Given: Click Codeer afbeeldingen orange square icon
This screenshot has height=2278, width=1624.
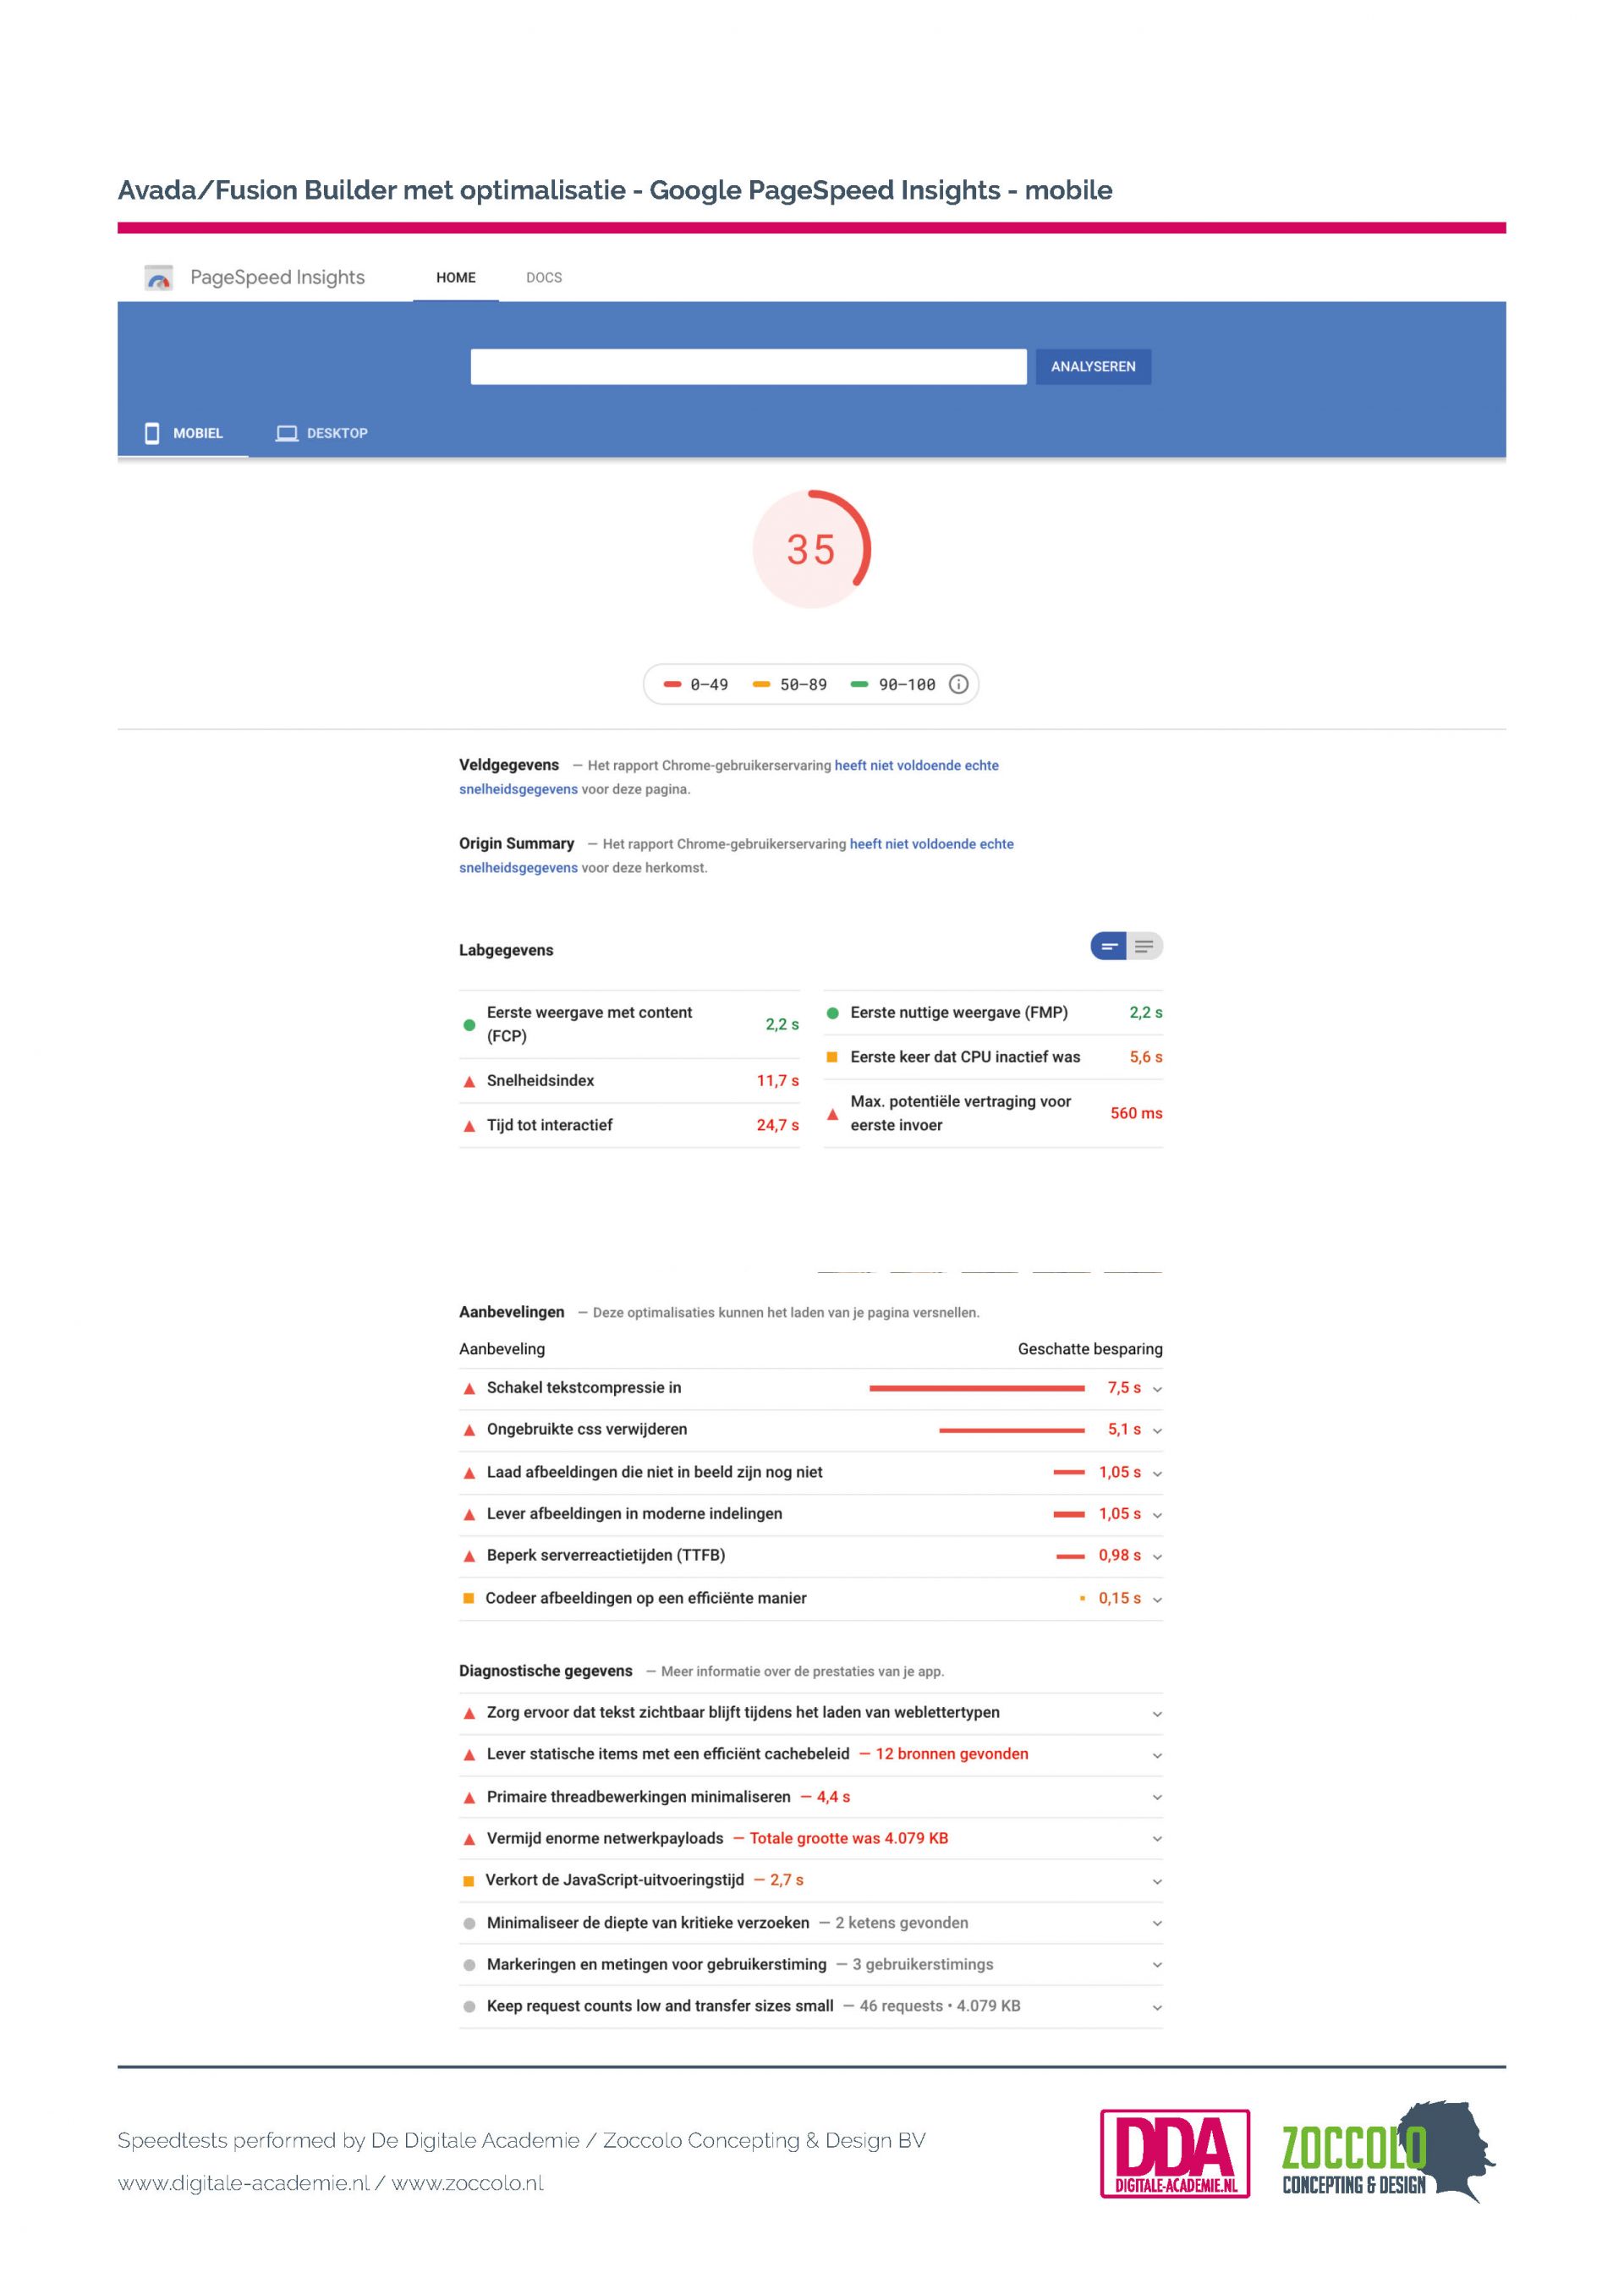Looking at the screenshot, I should tap(468, 1598).
